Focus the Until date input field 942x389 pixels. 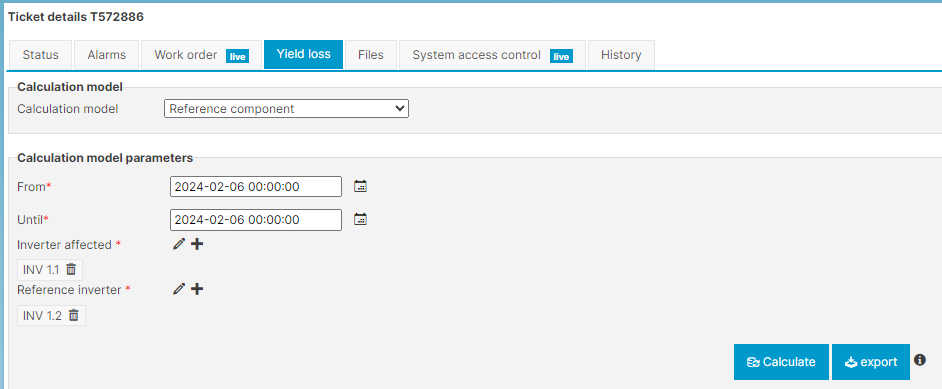(x=256, y=220)
